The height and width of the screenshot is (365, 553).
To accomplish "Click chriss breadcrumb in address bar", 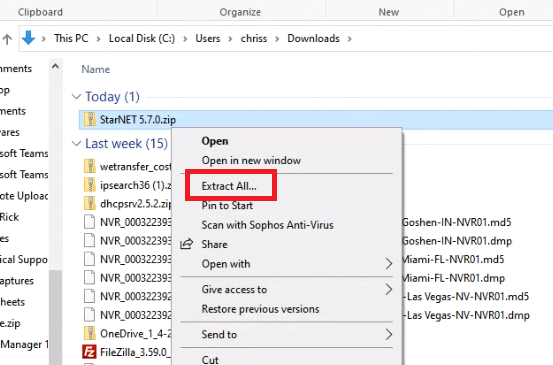I will pos(254,38).
